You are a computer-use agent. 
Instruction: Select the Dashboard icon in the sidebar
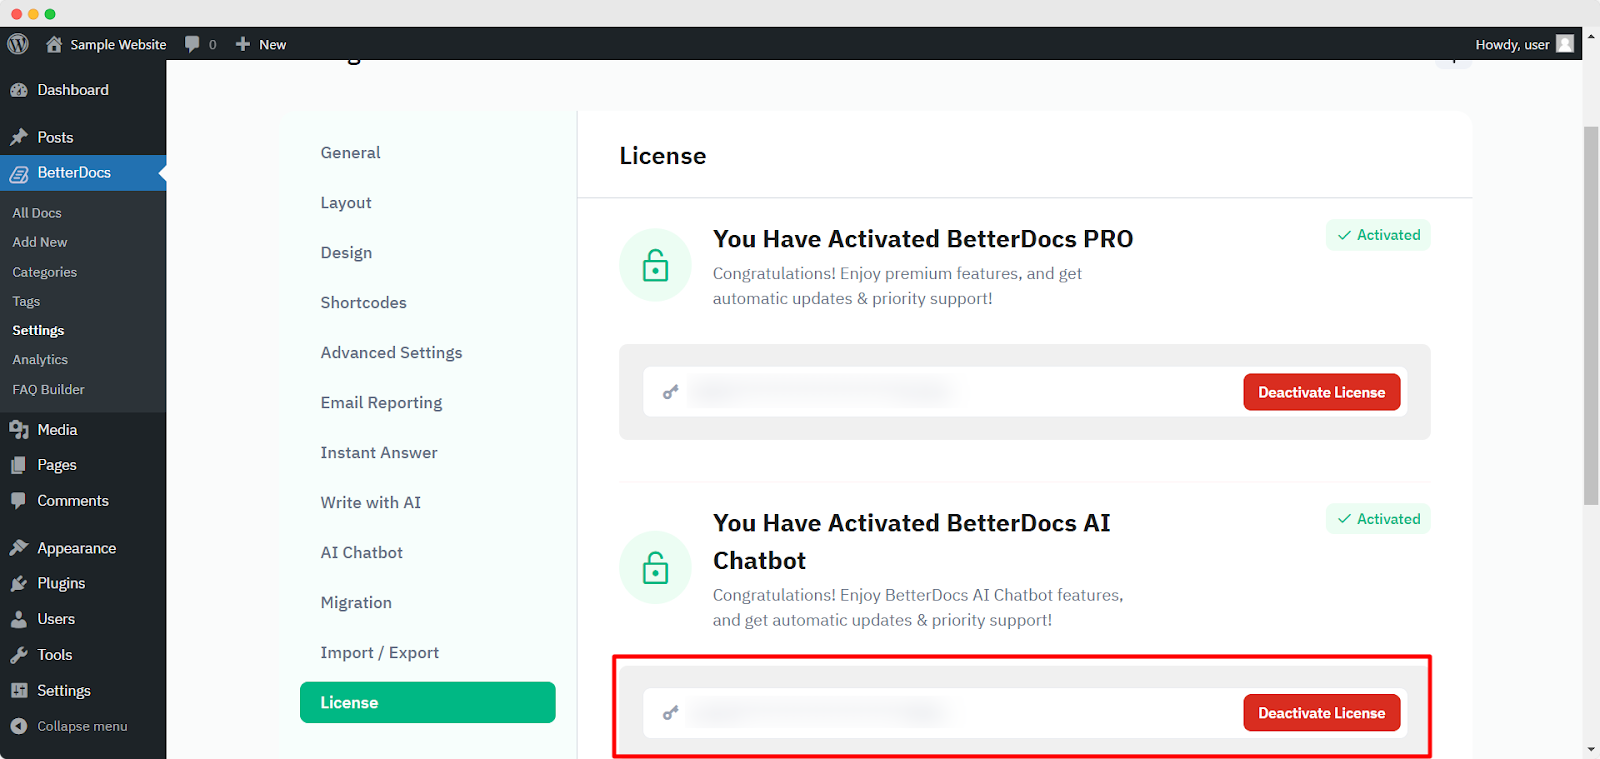(x=19, y=89)
